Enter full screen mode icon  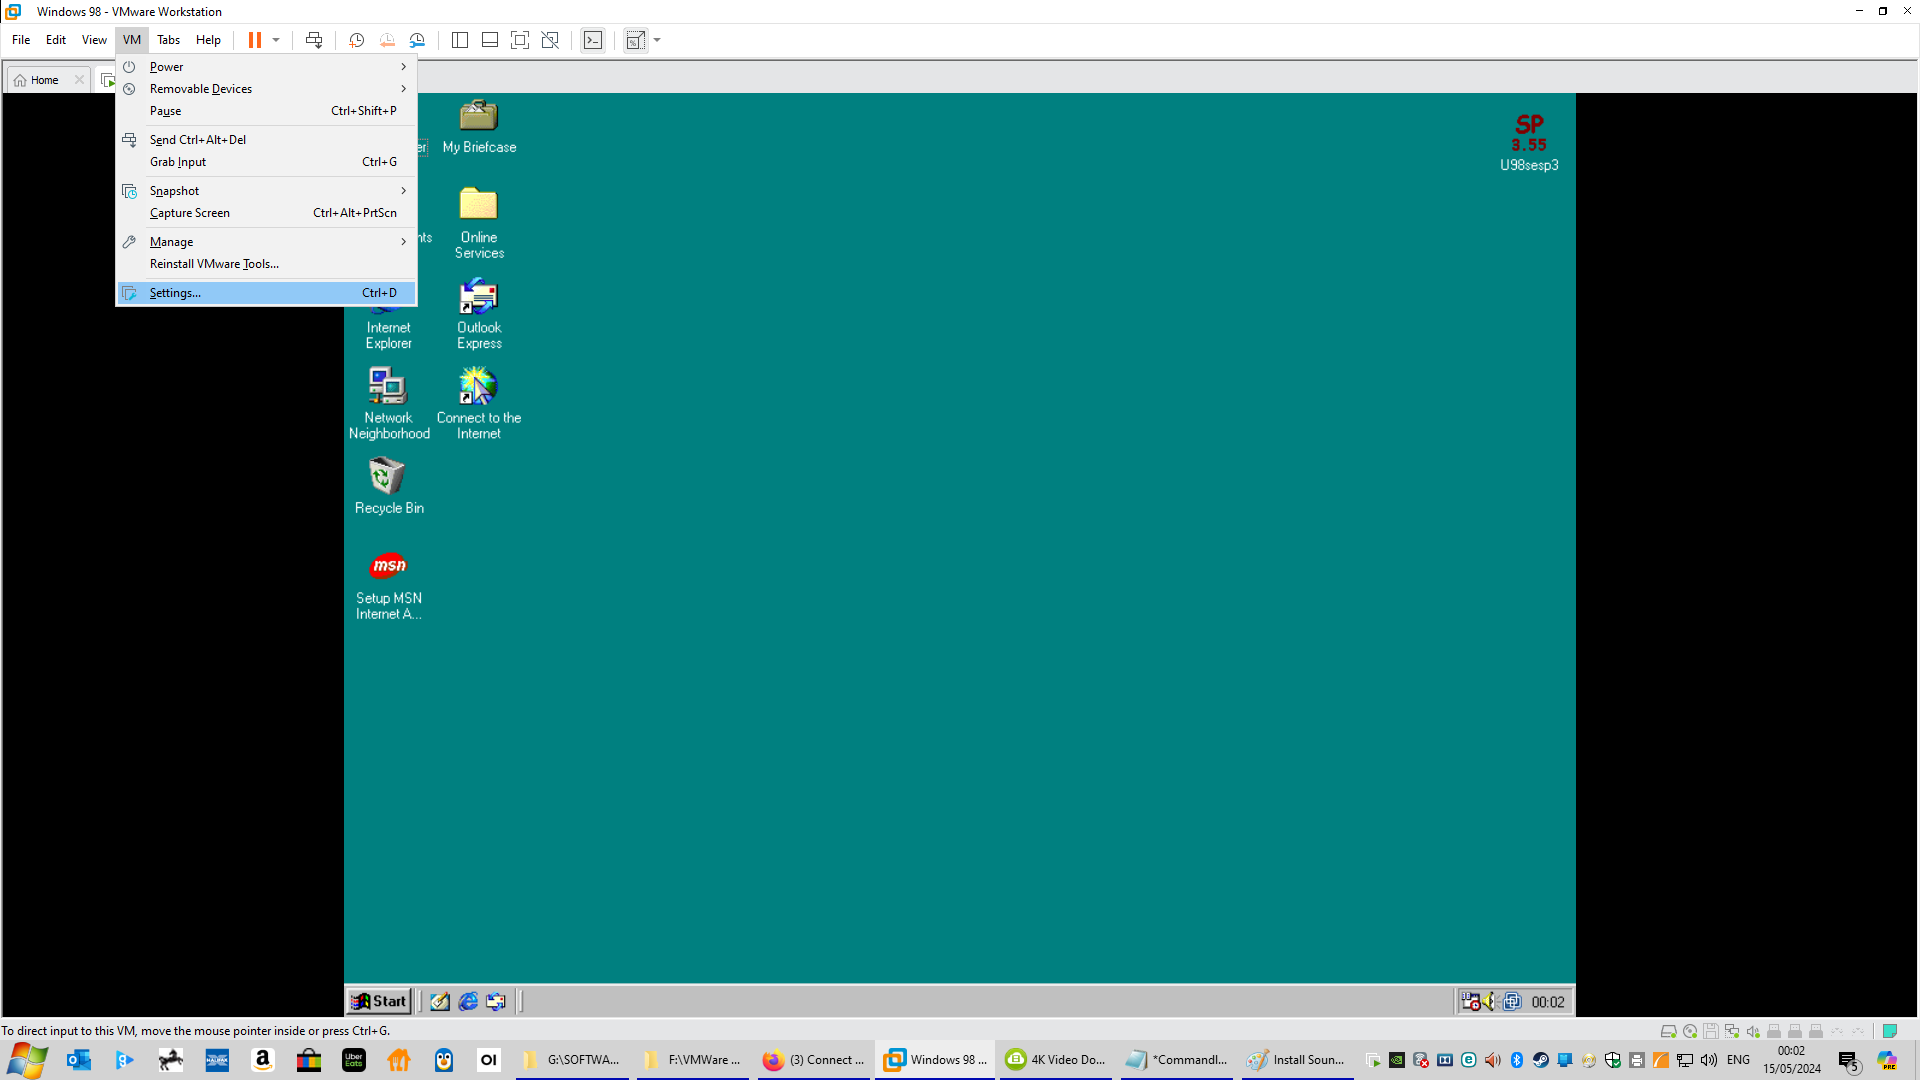(x=520, y=40)
